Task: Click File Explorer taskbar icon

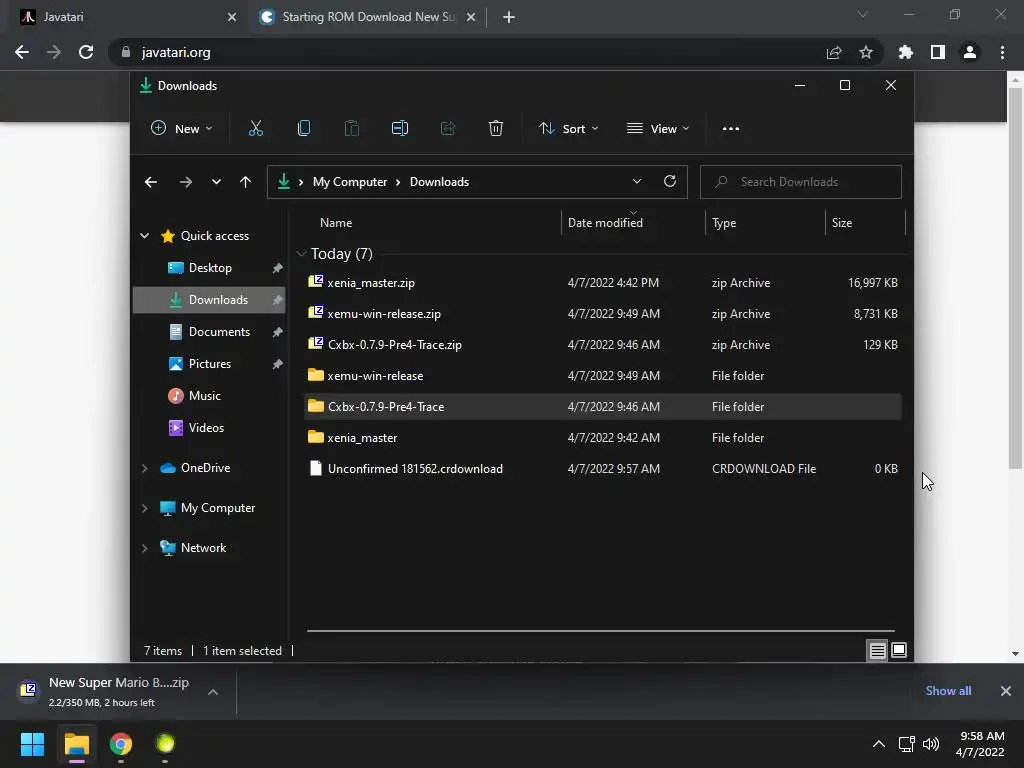Action: click(x=77, y=744)
